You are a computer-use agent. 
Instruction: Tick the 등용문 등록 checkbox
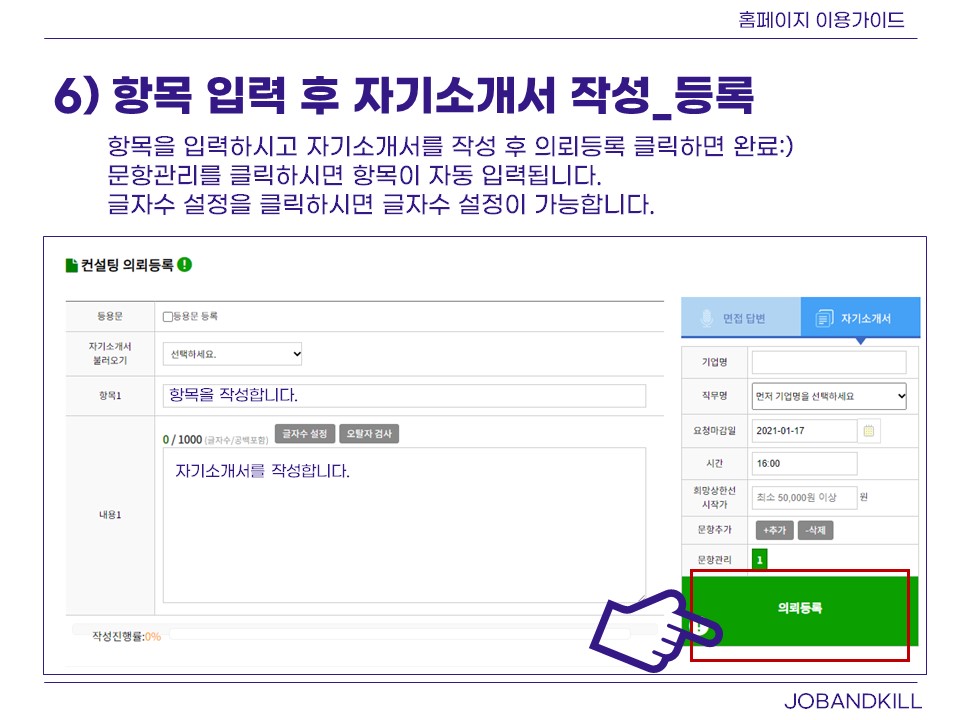168,317
